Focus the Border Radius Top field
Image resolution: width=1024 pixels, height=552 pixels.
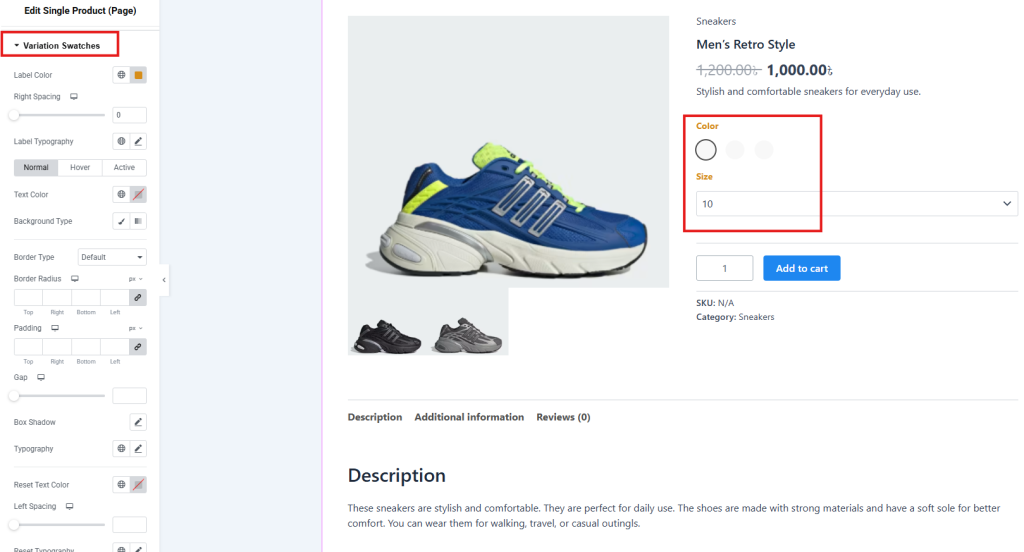[29, 298]
